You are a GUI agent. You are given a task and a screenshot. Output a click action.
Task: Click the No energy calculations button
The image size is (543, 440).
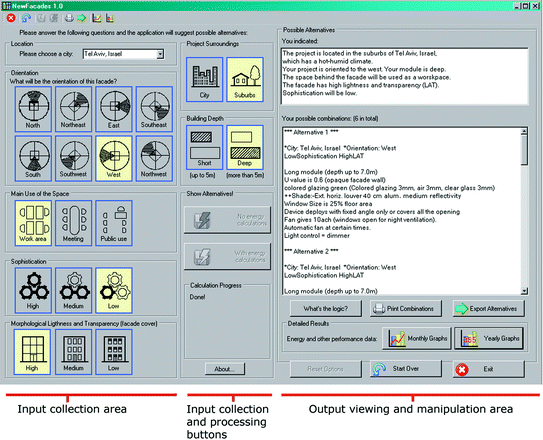[x=227, y=220]
